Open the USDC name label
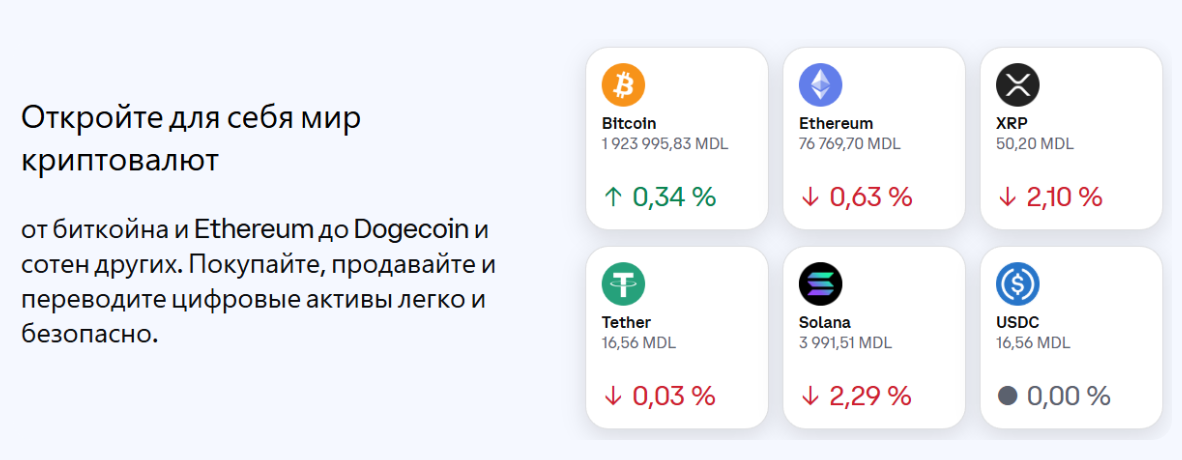The height and width of the screenshot is (460, 1182). pyautogui.click(x=1016, y=323)
